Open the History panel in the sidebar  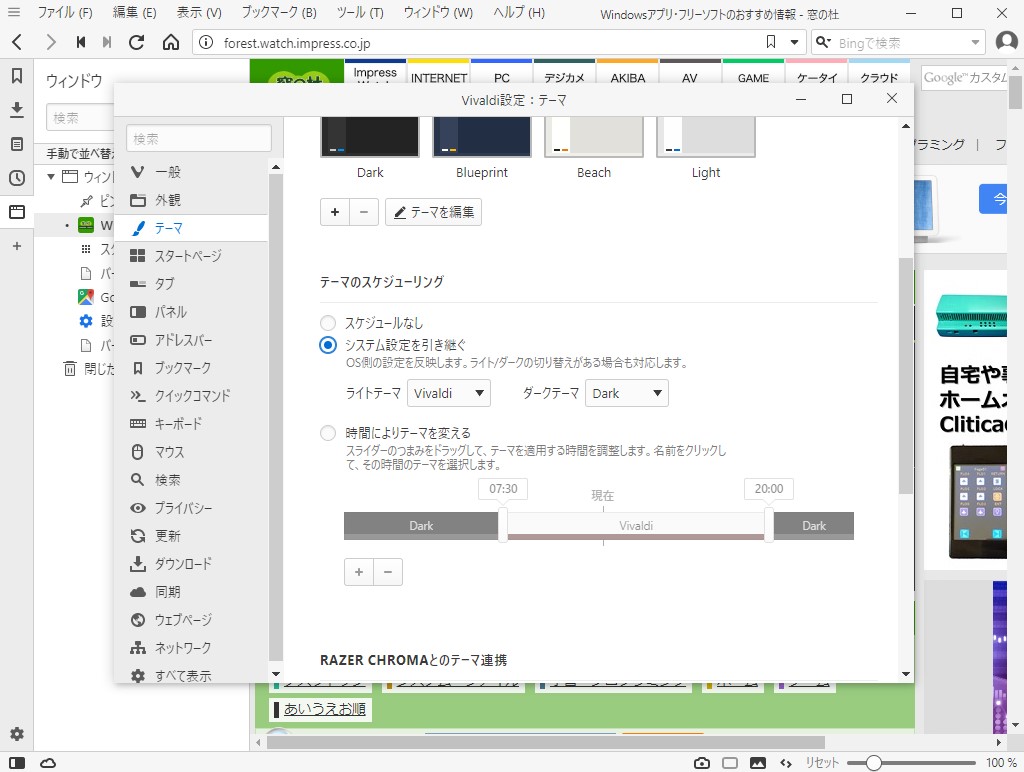(15, 178)
